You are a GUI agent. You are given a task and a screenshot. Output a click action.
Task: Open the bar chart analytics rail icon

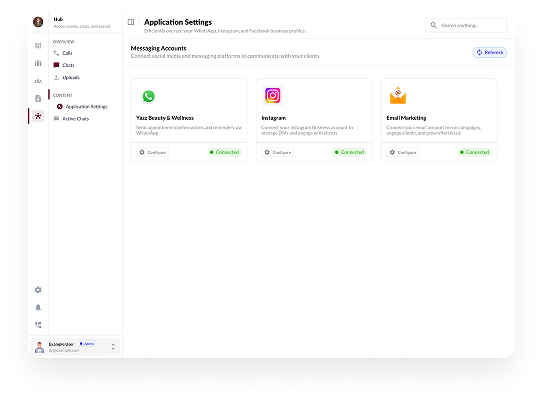[38, 63]
